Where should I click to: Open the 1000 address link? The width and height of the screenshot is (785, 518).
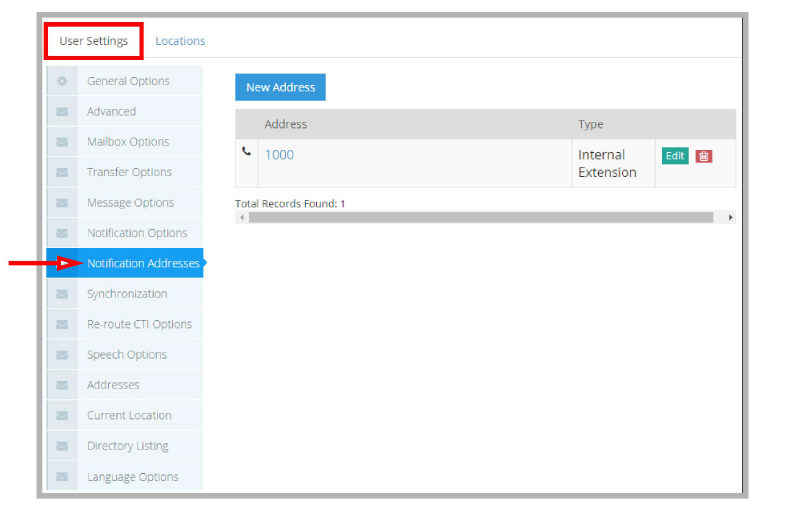pos(279,155)
